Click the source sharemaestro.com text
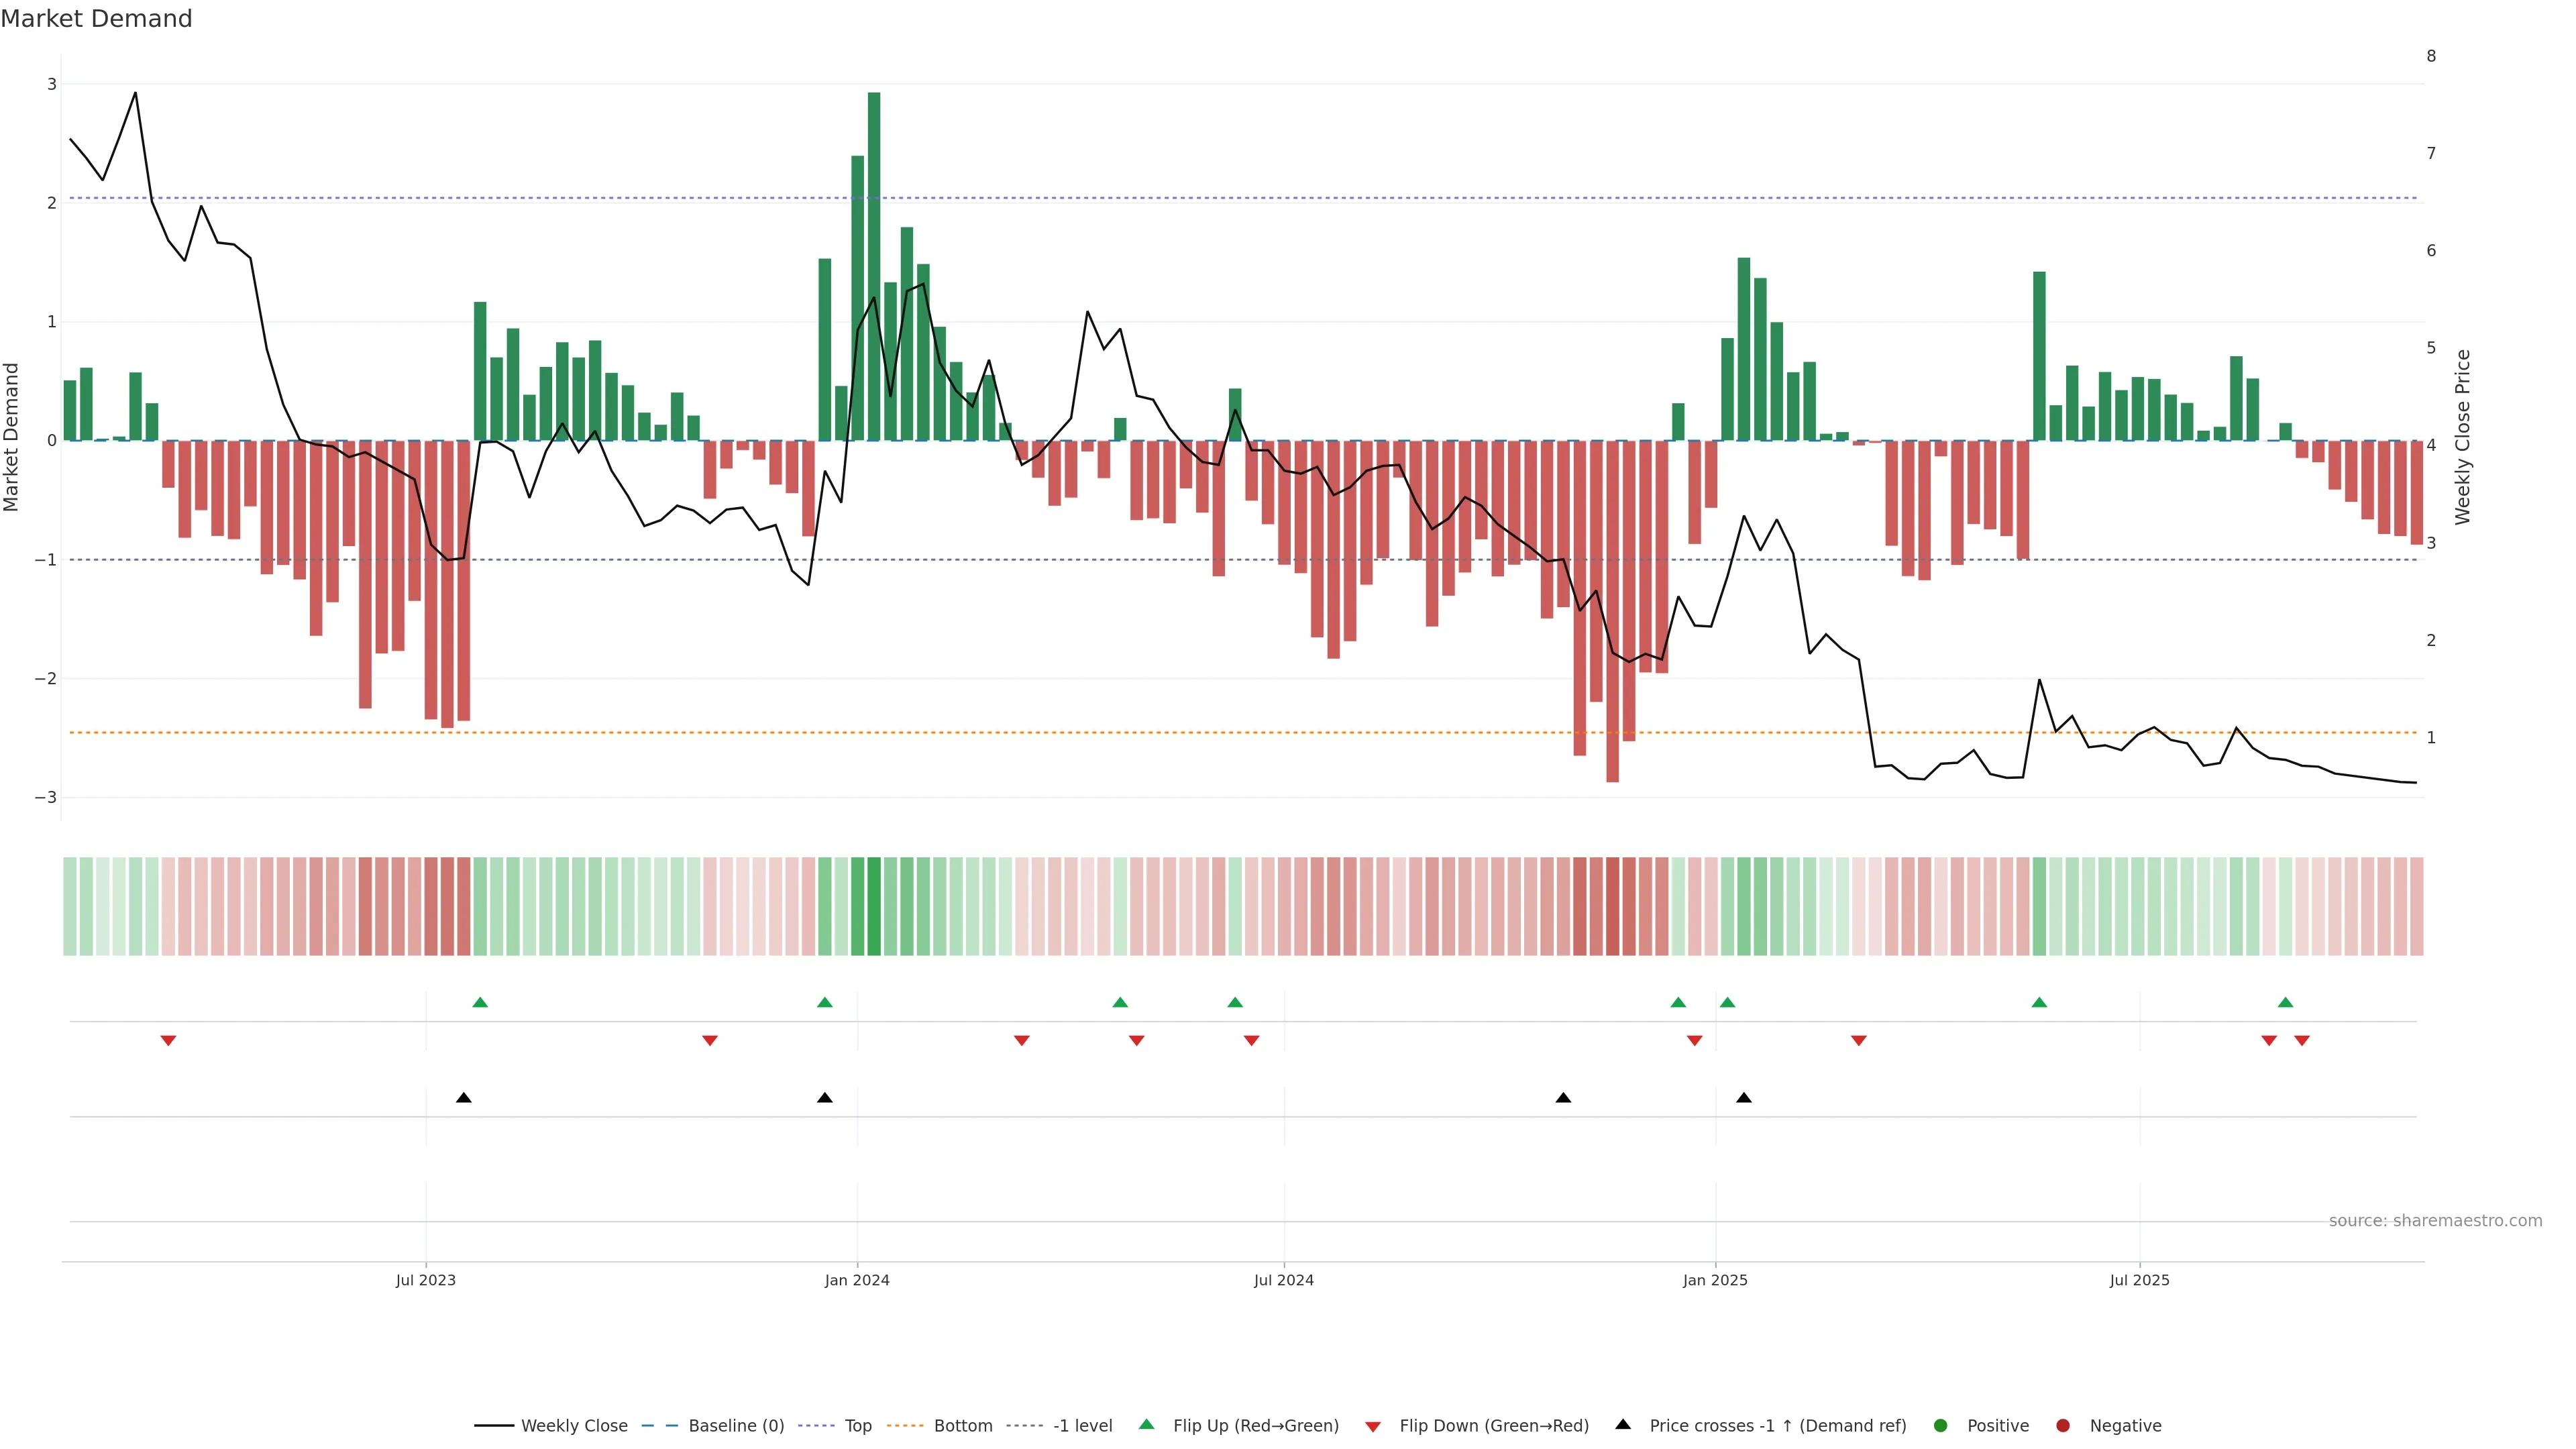This screenshot has height=1449, width=2576. tap(2435, 1220)
